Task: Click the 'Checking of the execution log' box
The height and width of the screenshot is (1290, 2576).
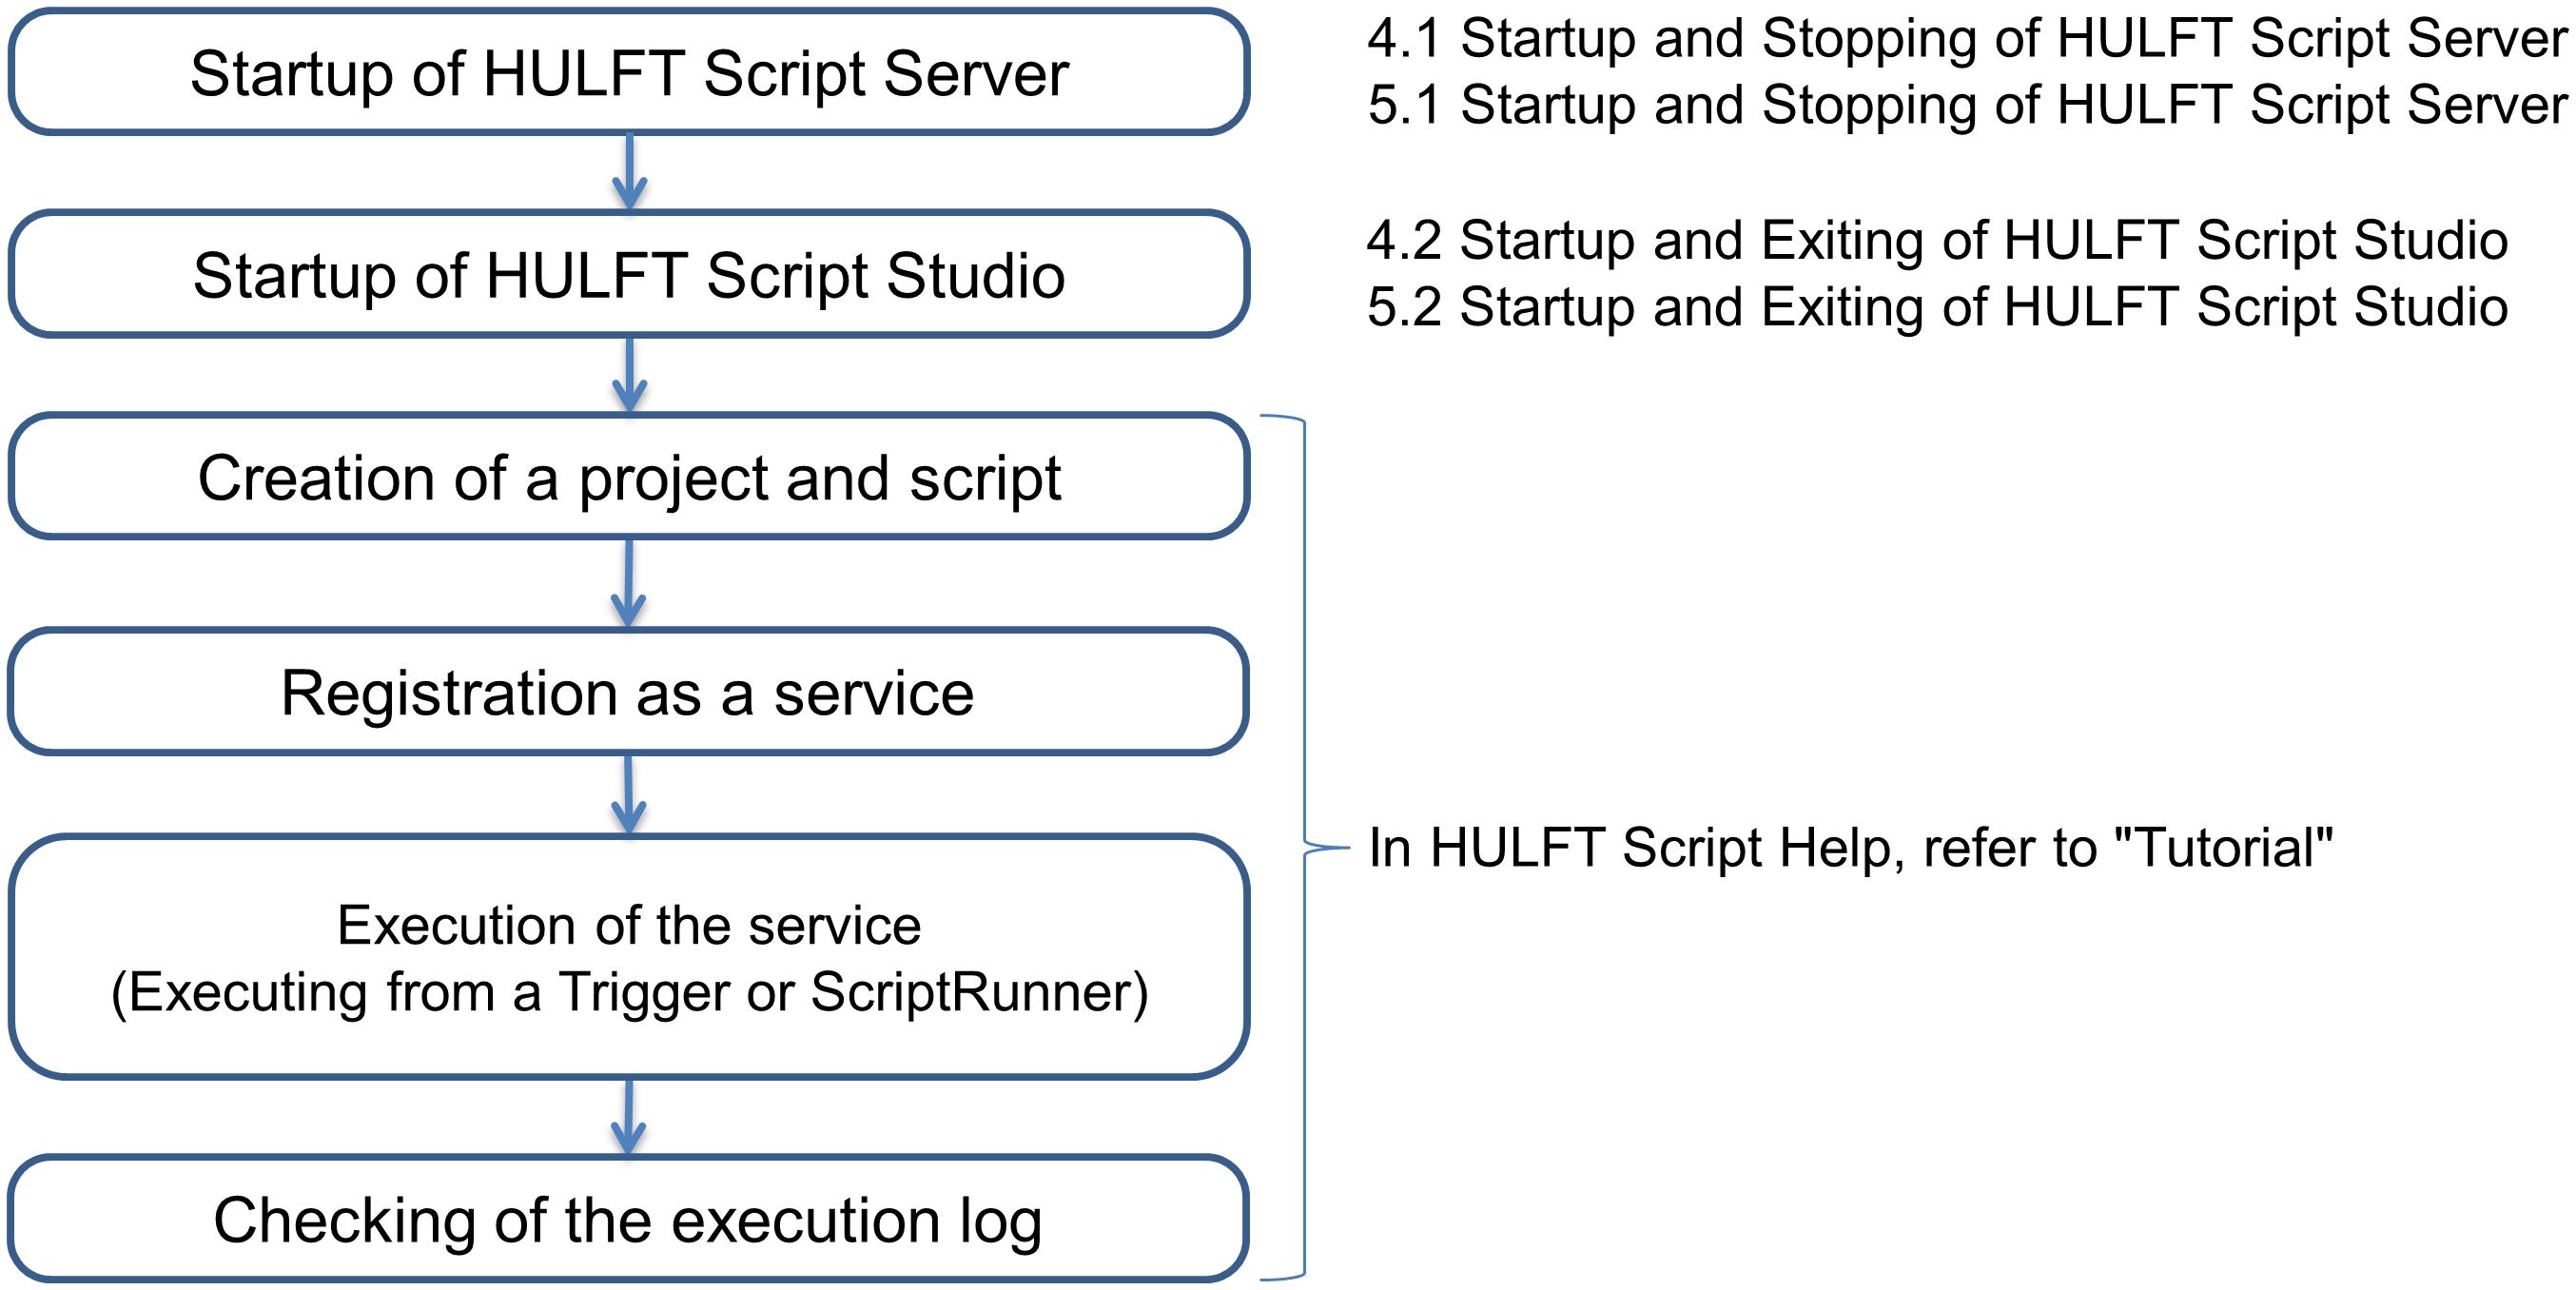Action: (628, 1219)
